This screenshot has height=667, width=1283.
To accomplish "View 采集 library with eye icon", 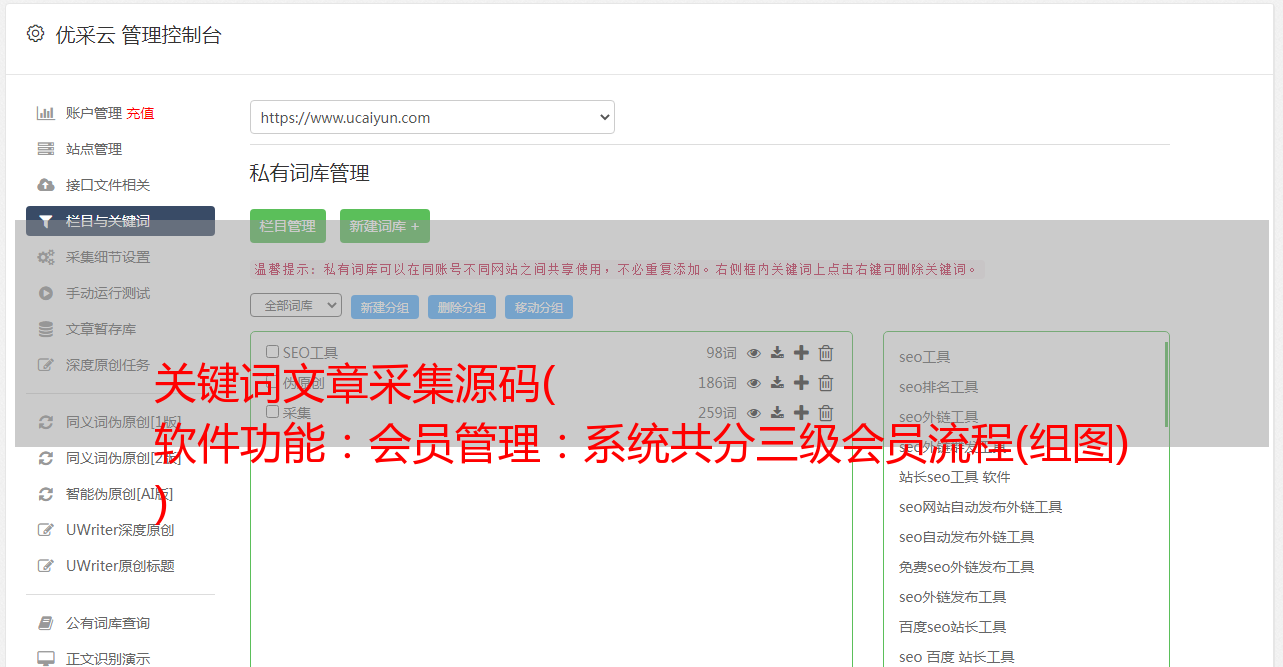I will coord(754,413).
